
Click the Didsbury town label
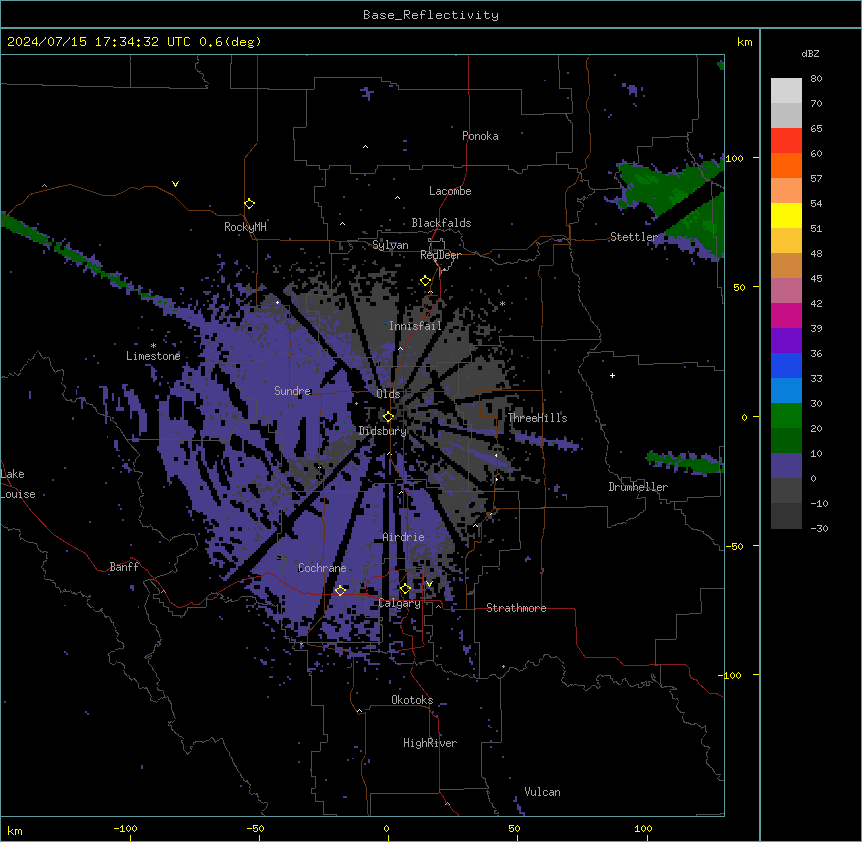coord(383,431)
